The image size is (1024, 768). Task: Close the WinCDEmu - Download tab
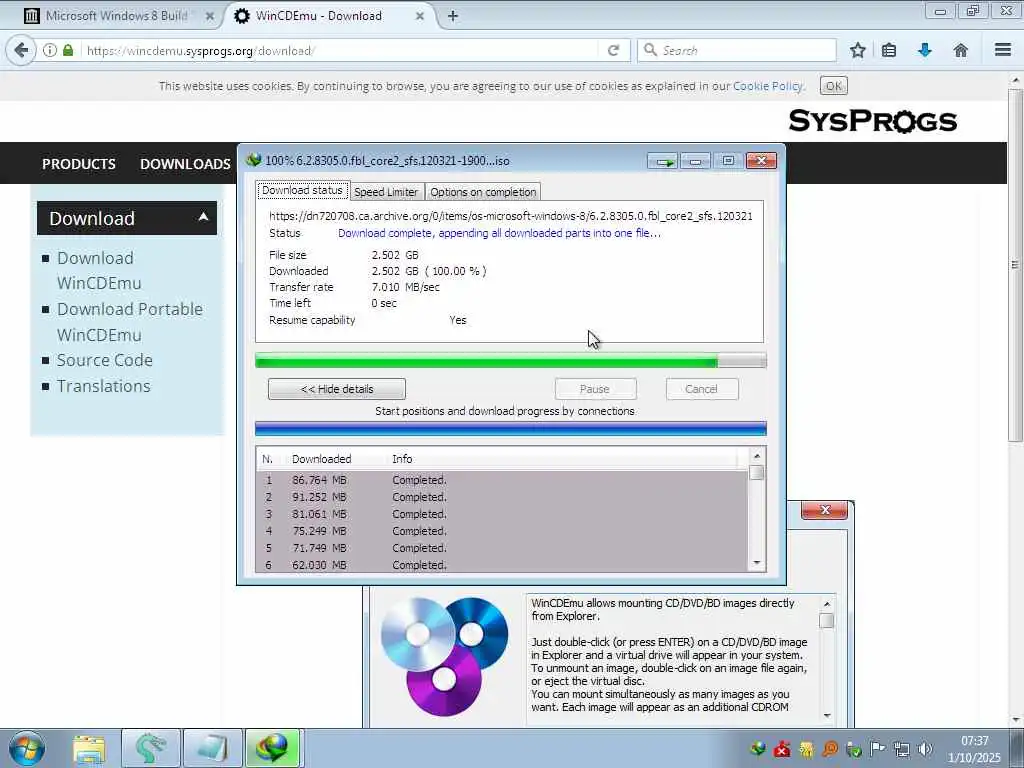pyautogui.click(x=420, y=16)
